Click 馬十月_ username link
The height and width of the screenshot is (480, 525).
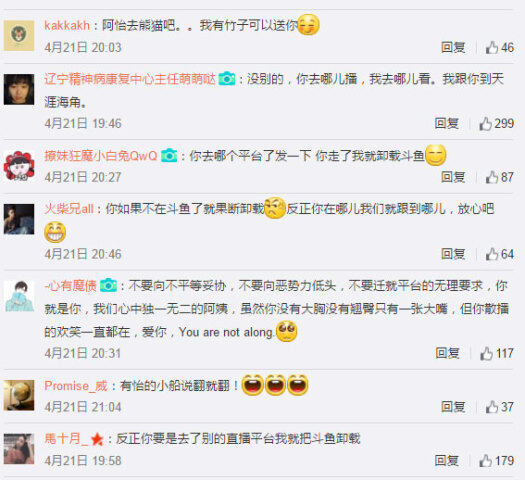(66, 439)
